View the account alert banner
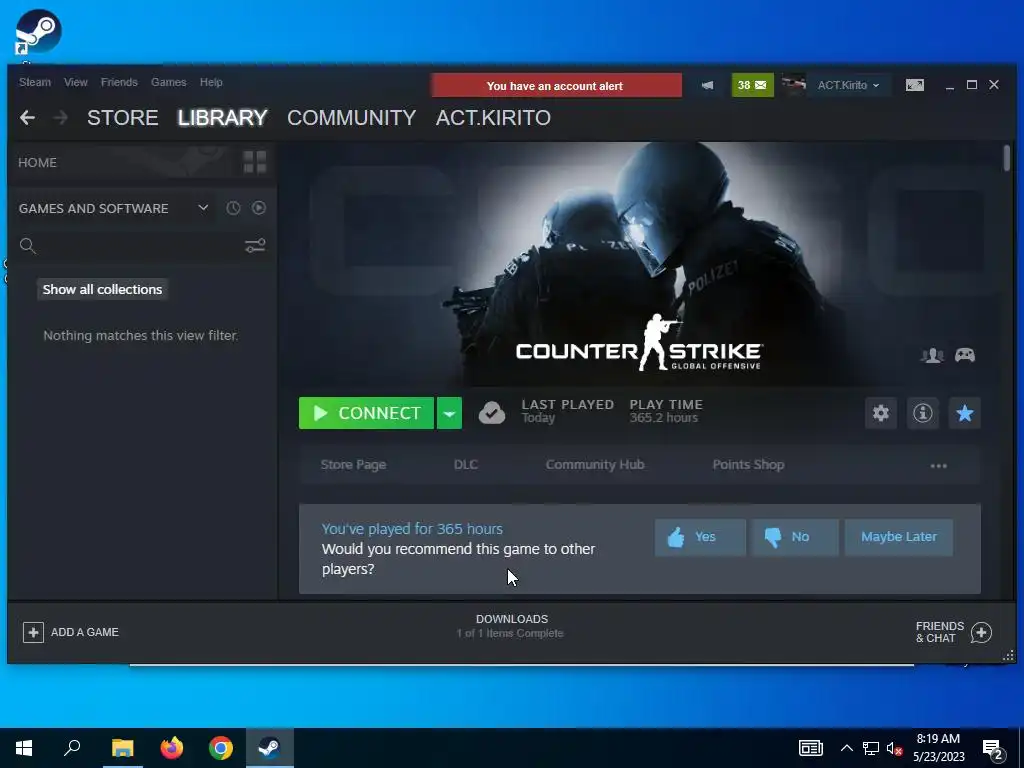 tap(556, 86)
